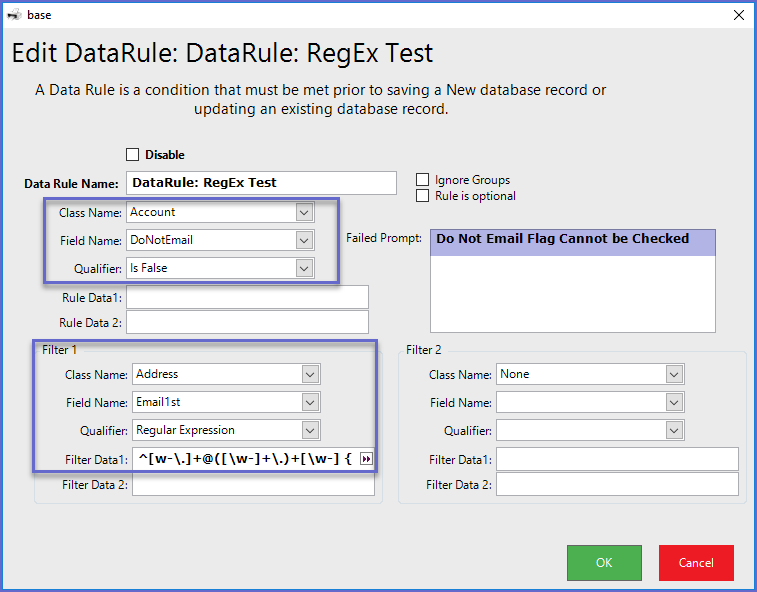Click the app icon in title bar
Screen dimensions: 757x592
point(14,15)
